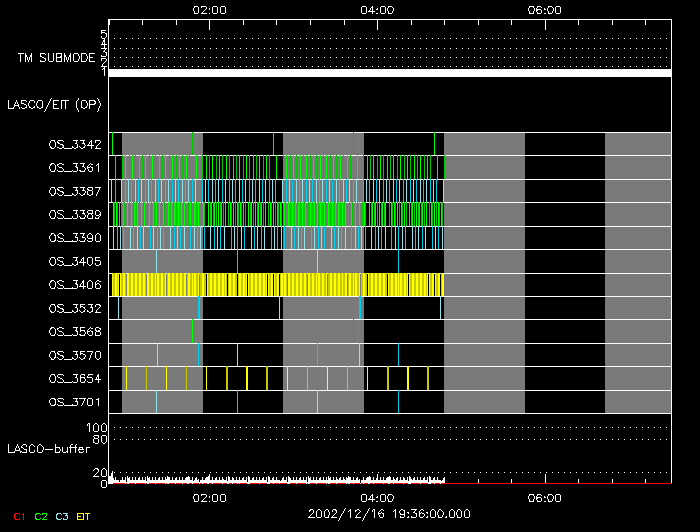Viewport: 700px width, 532px height.
Task: Click the 04:00 marker on bottom axis
Action: coord(376,496)
